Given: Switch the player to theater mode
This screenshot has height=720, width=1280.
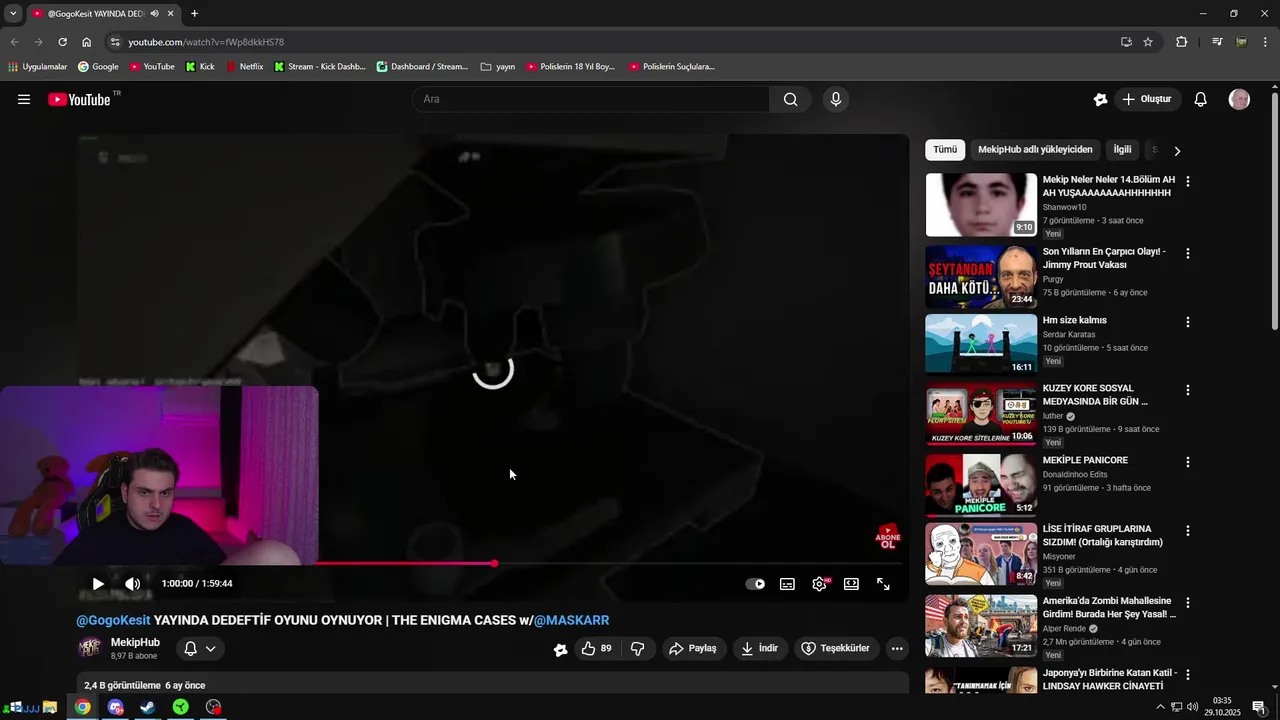Looking at the screenshot, I should click(x=851, y=584).
